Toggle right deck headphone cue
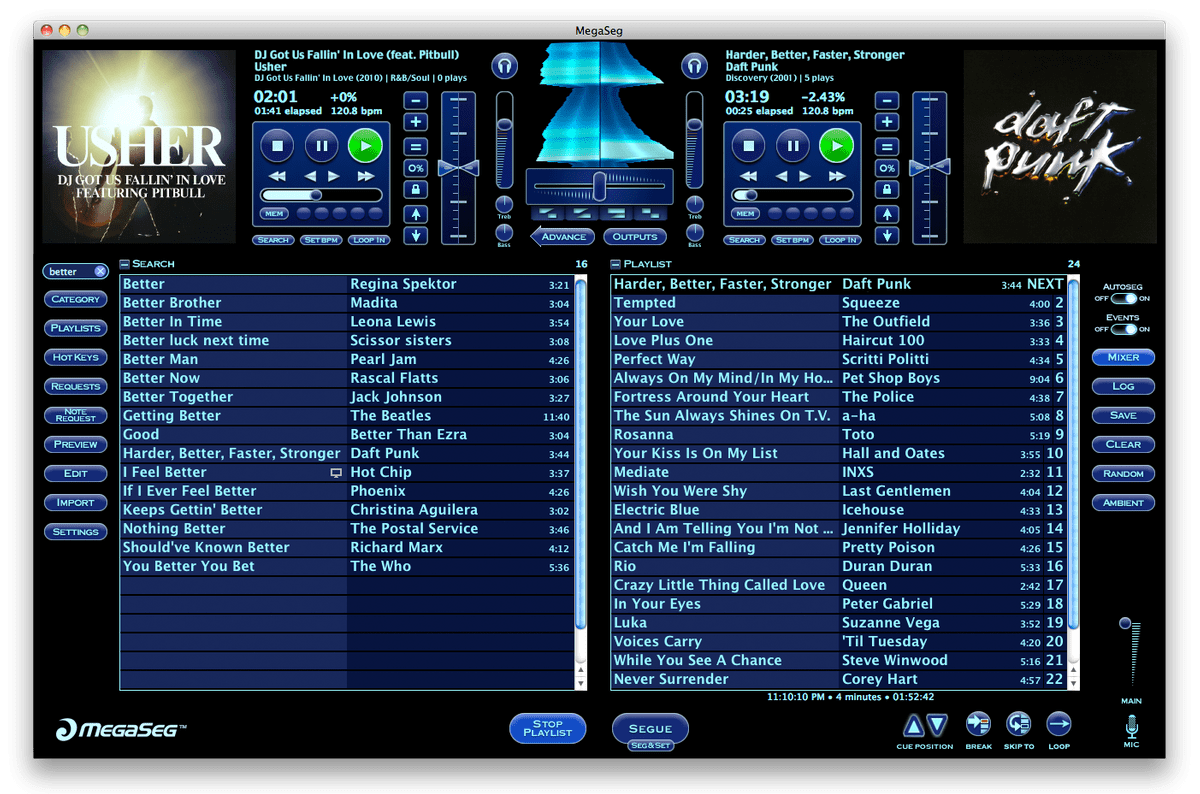 click(694, 66)
